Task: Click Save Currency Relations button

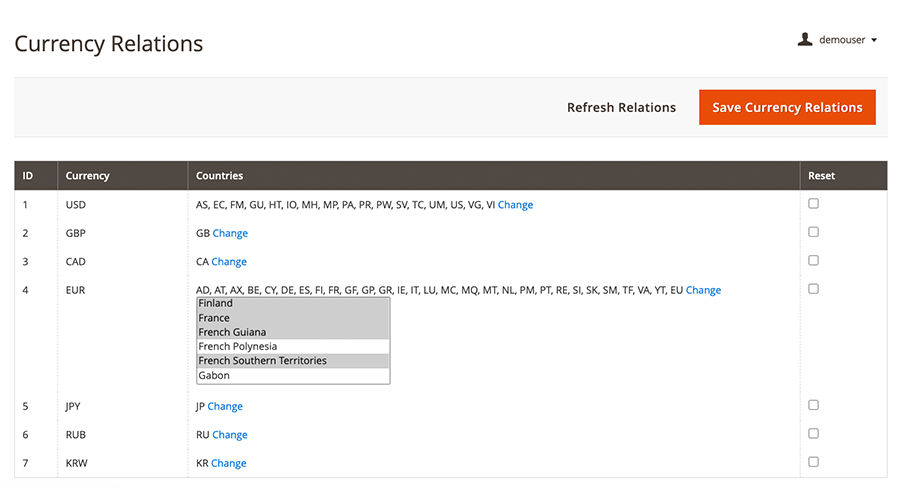Action: click(x=787, y=107)
